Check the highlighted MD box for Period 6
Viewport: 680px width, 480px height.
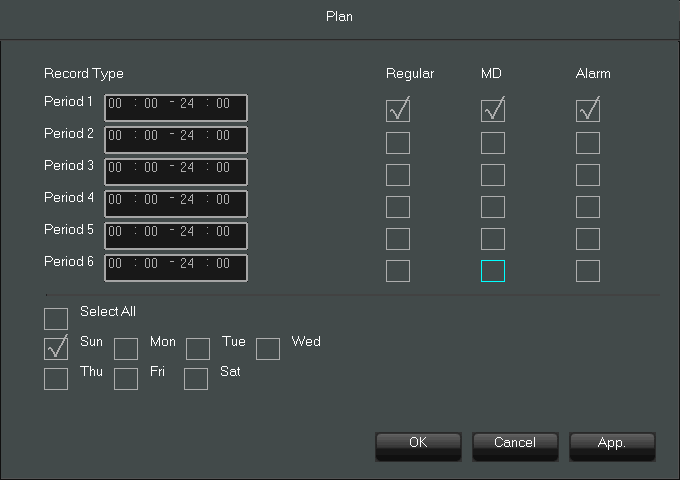(x=493, y=271)
